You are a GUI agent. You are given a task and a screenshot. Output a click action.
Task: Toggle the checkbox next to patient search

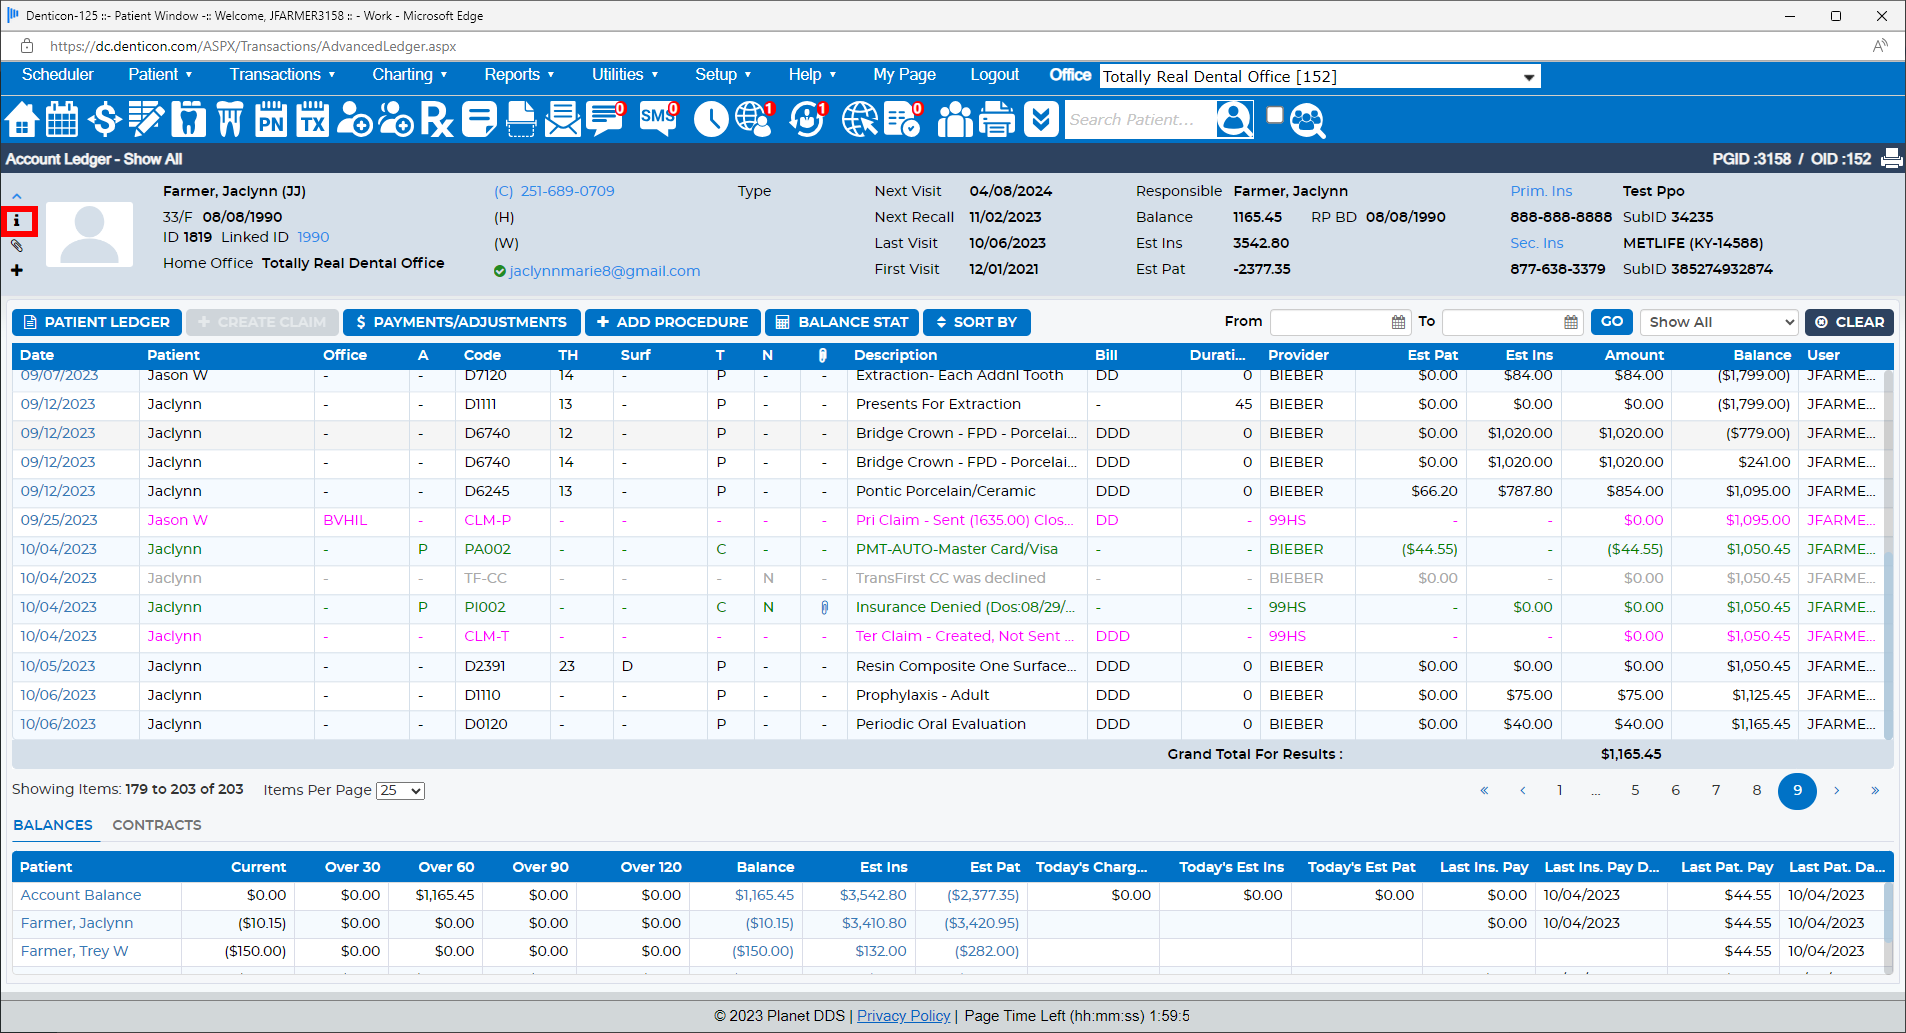point(1275,115)
